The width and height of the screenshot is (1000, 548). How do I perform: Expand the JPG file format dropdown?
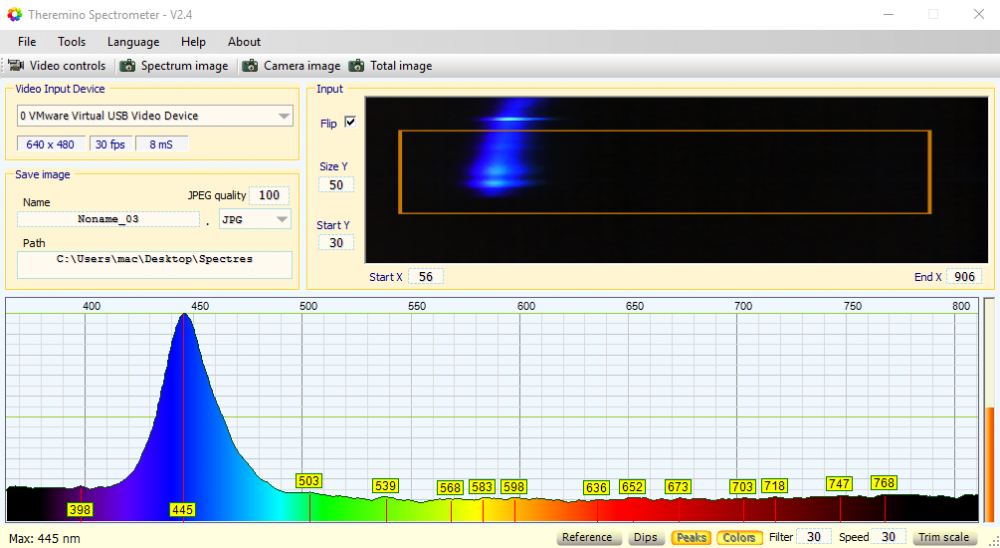point(281,219)
